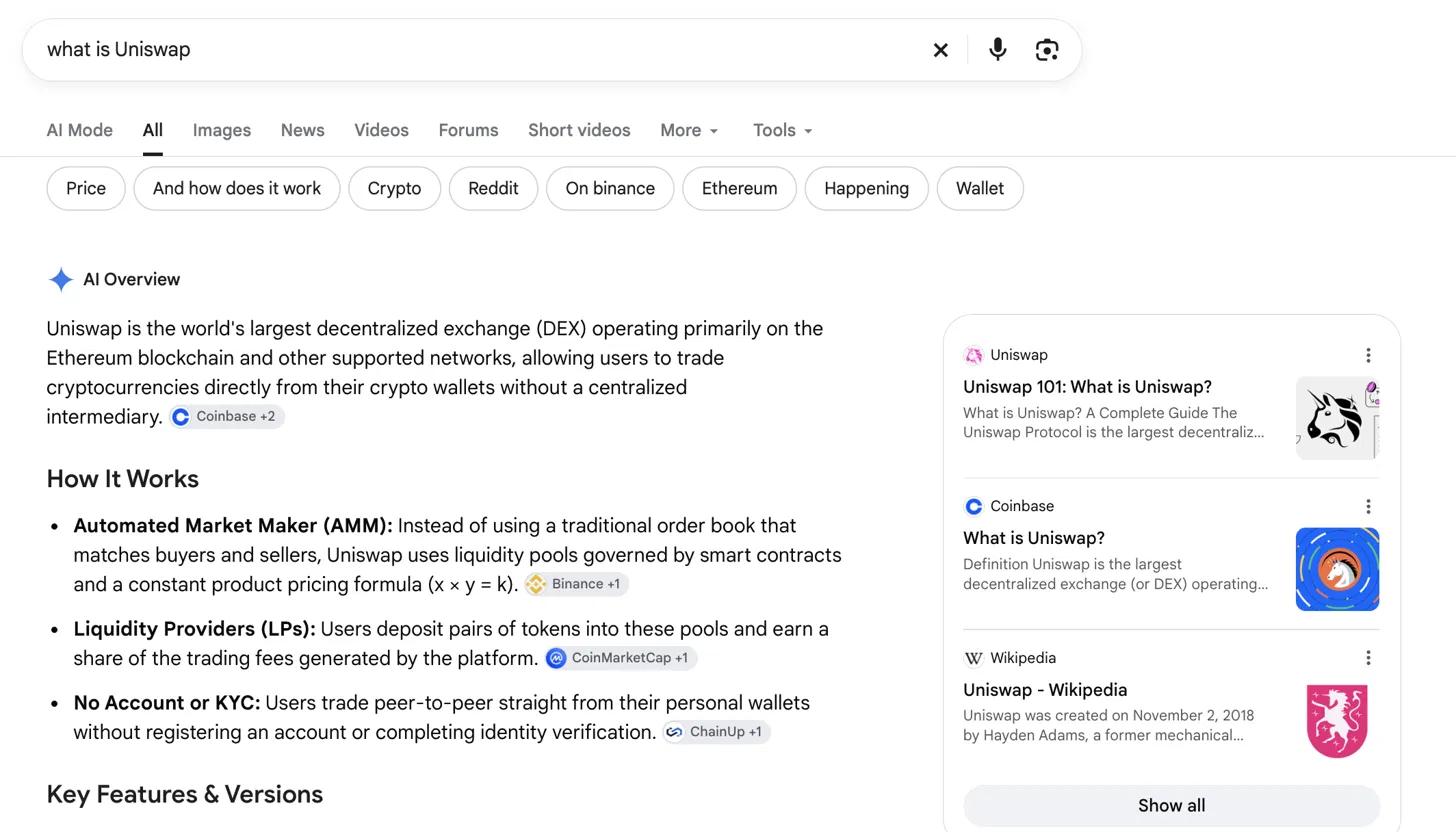Apply the Reddit suggestion chip

tap(493, 189)
